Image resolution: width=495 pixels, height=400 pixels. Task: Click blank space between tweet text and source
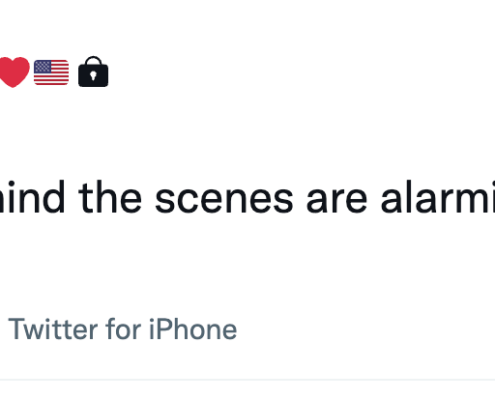tap(247, 263)
